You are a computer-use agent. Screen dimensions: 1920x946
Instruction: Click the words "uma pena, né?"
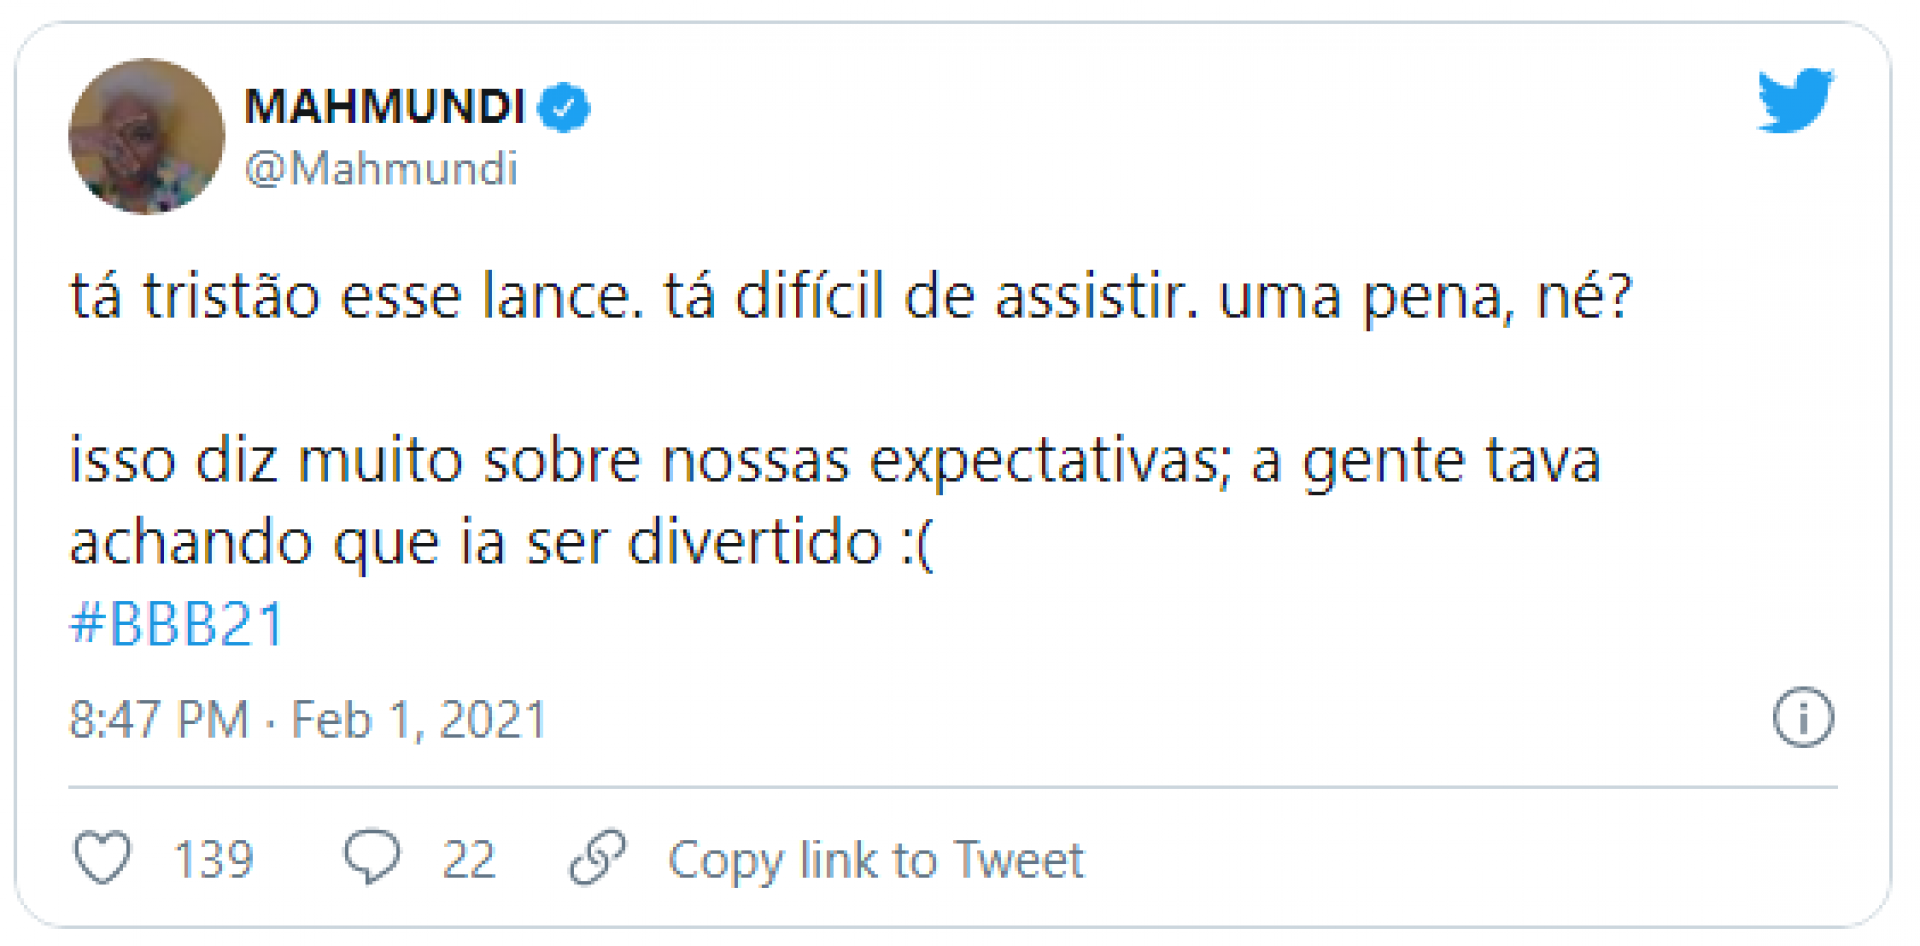point(1424,297)
